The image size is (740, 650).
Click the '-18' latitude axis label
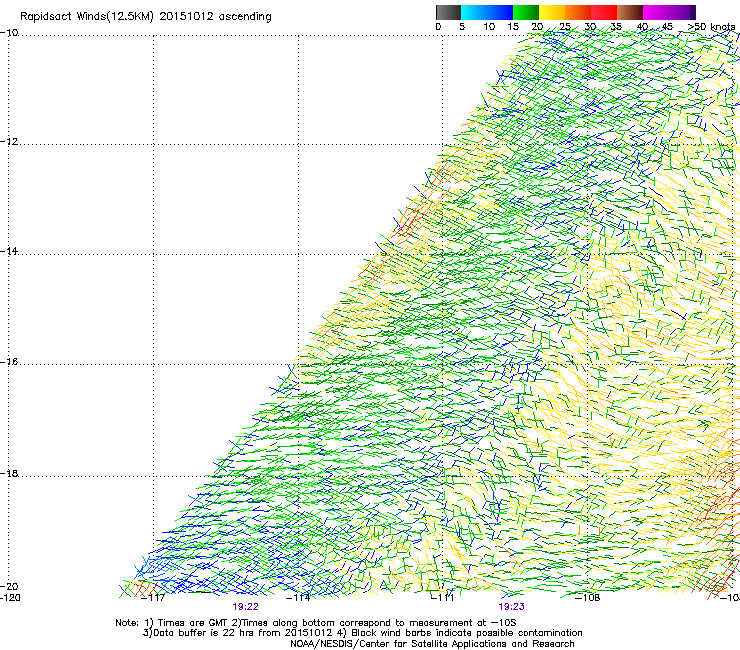click(x=9, y=473)
